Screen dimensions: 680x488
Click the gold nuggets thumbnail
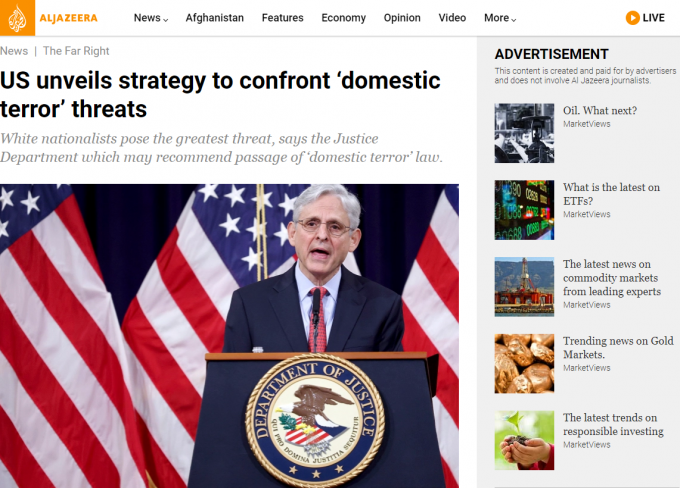[x=524, y=364]
